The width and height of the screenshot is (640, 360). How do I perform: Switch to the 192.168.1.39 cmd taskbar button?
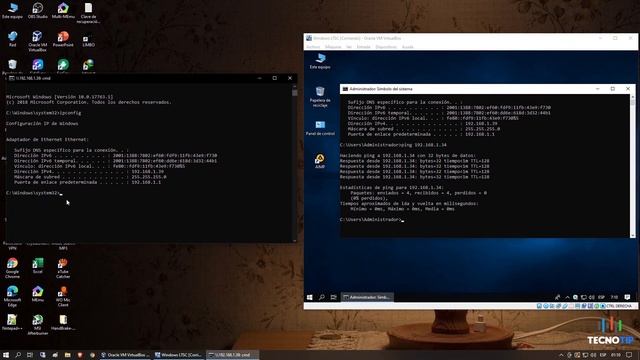232,355
